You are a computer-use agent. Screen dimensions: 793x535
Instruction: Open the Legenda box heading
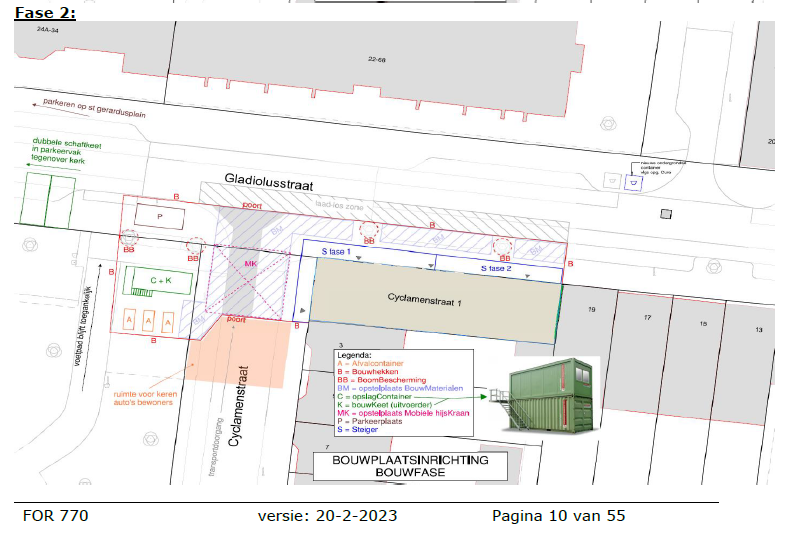tap(355, 356)
